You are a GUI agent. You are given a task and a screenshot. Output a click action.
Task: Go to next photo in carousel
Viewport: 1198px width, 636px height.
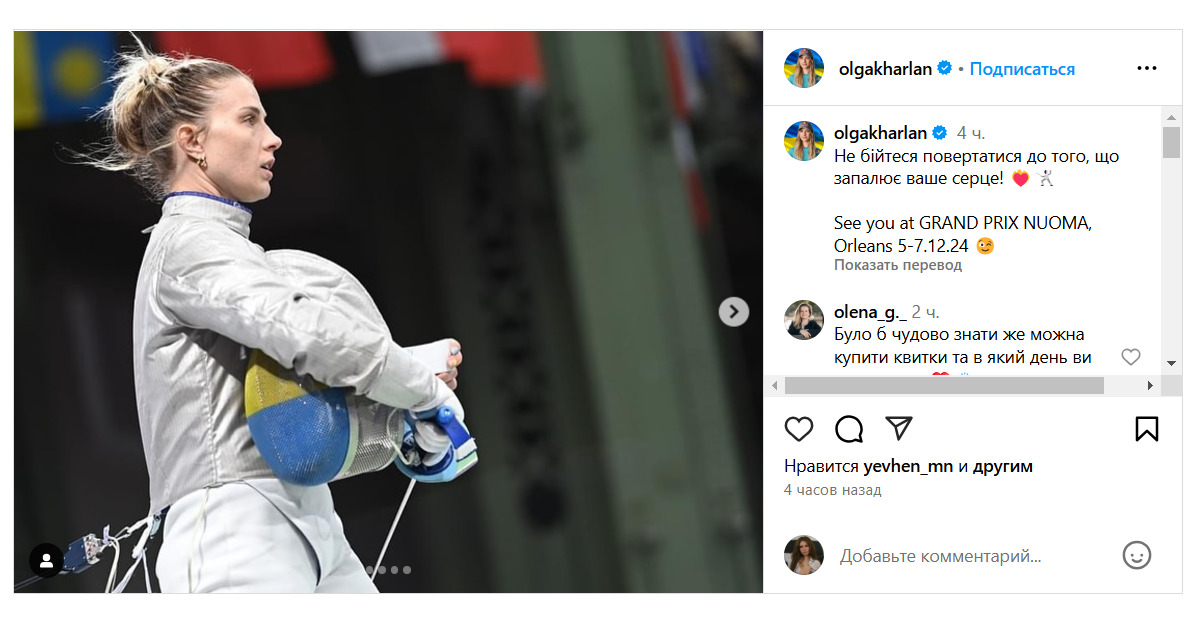click(733, 311)
